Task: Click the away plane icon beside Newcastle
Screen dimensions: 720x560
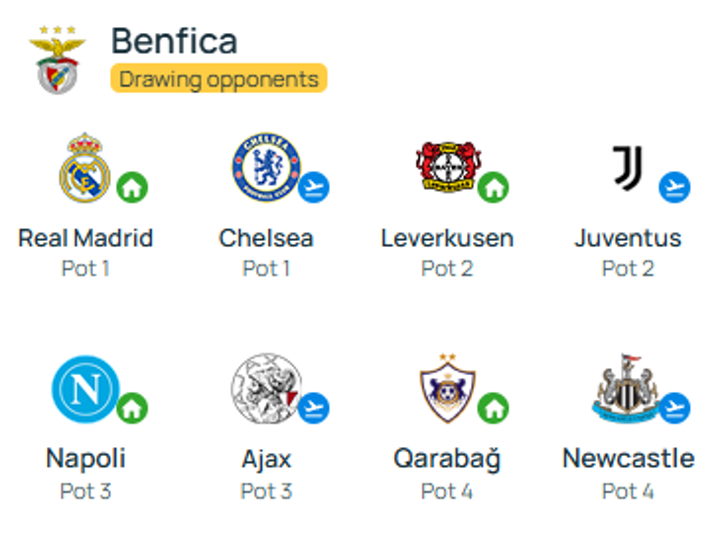Action: 675,408
